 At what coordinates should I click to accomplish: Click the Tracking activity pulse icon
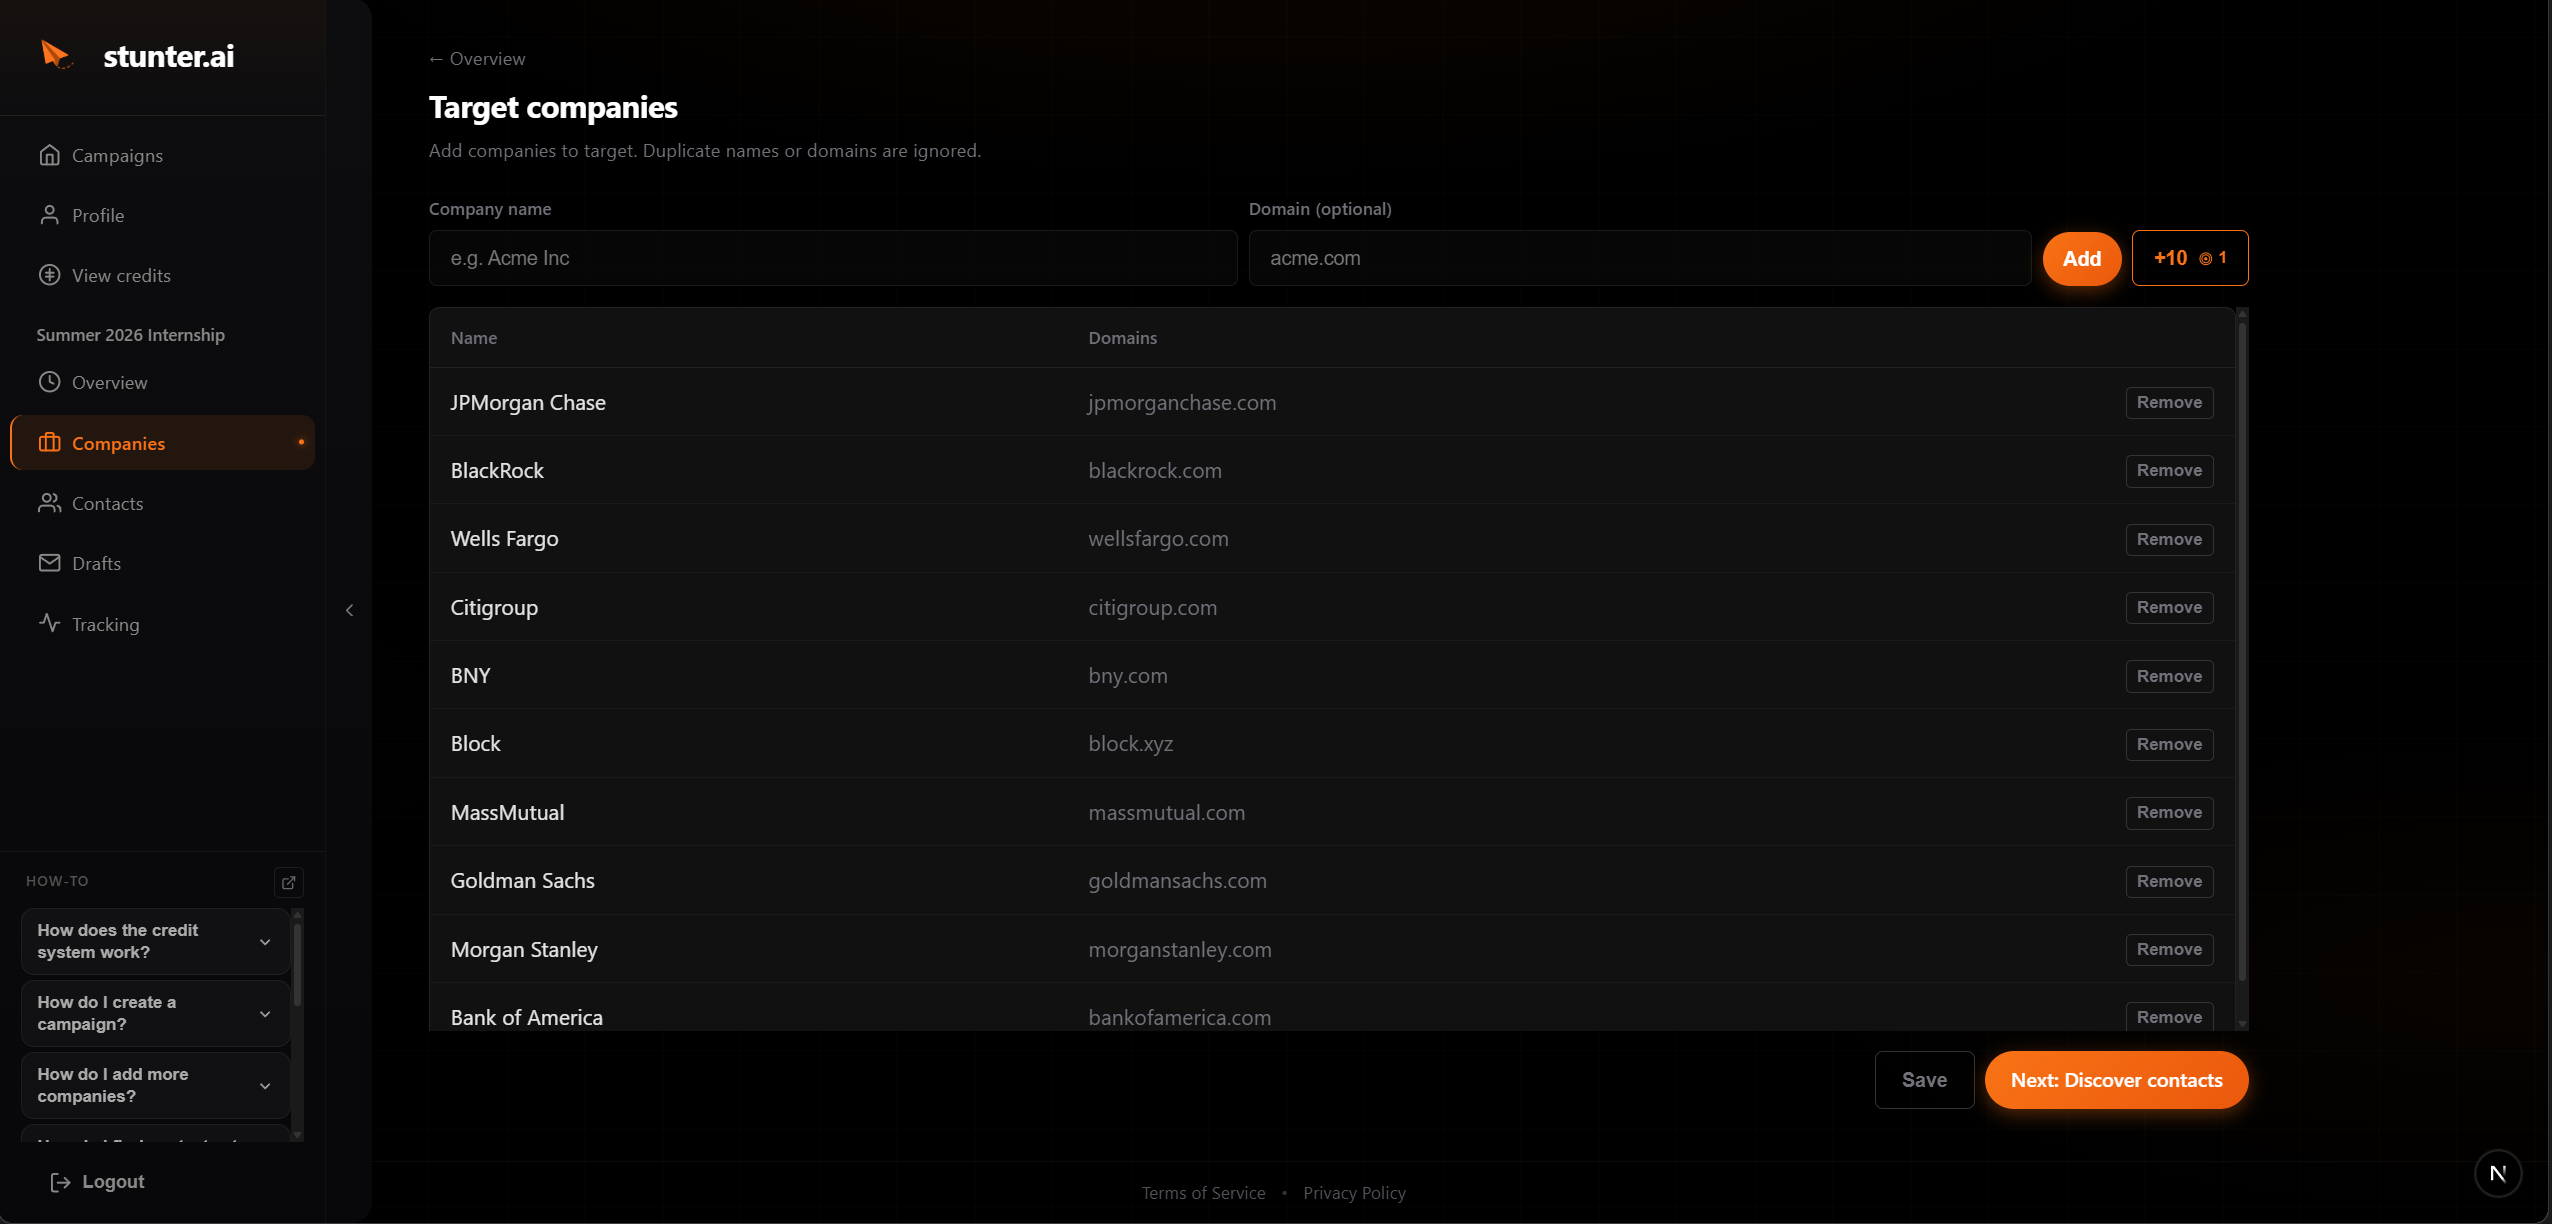[49, 623]
